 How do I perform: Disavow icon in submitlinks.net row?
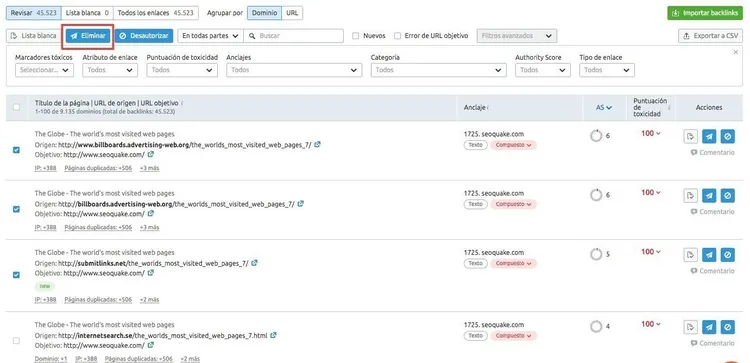pyautogui.click(x=728, y=255)
